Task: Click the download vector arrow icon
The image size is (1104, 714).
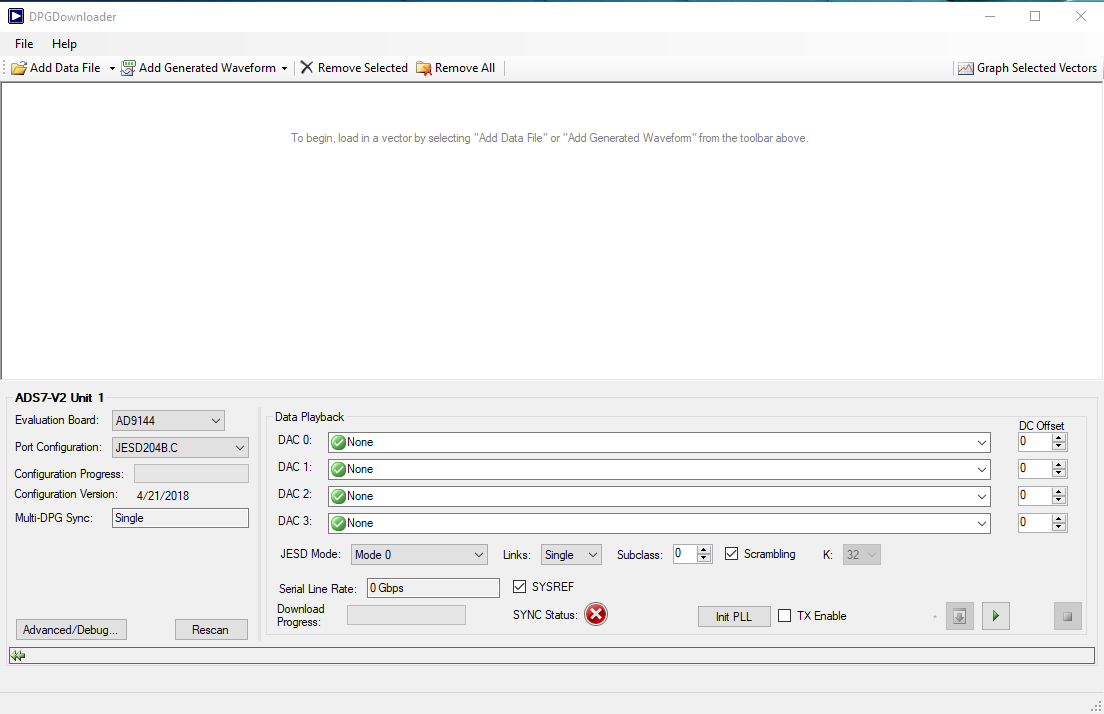Action: 959,616
